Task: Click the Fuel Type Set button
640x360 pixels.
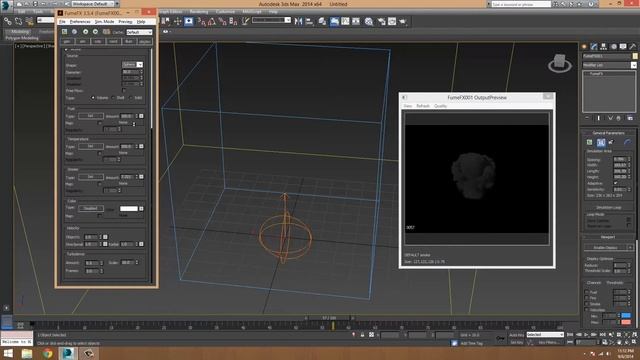Action: tap(91, 116)
